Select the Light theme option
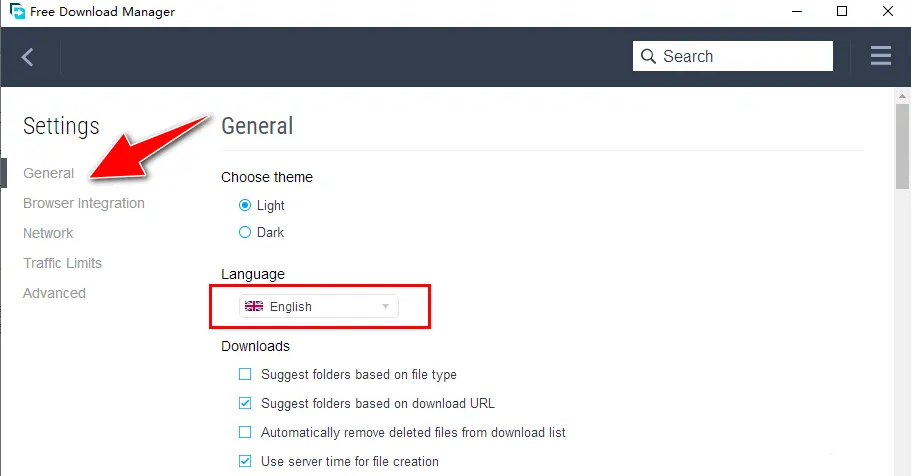Viewport: 911px width, 476px height. coord(245,205)
